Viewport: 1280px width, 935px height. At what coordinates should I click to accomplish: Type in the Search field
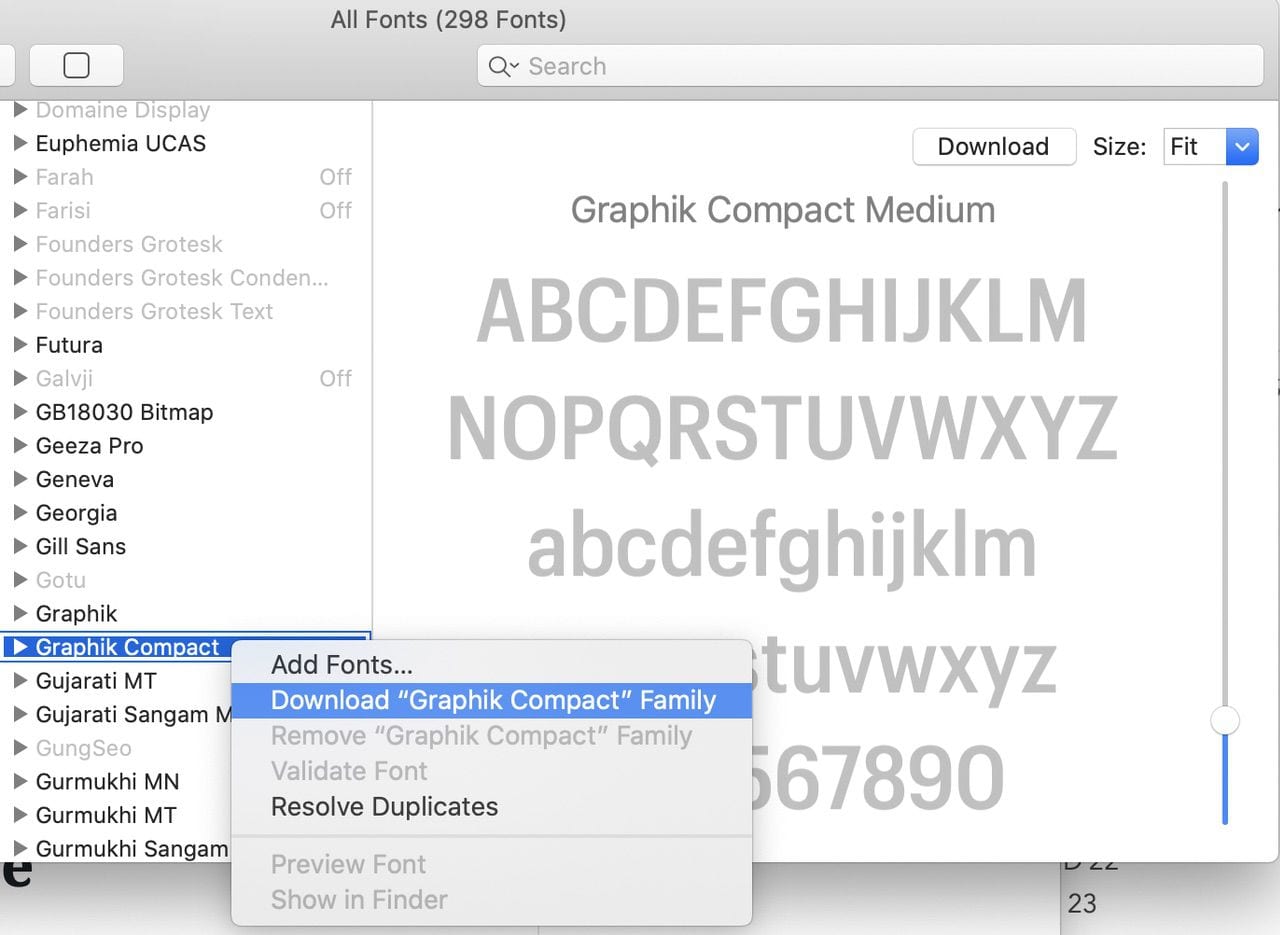pyautogui.click(x=880, y=67)
